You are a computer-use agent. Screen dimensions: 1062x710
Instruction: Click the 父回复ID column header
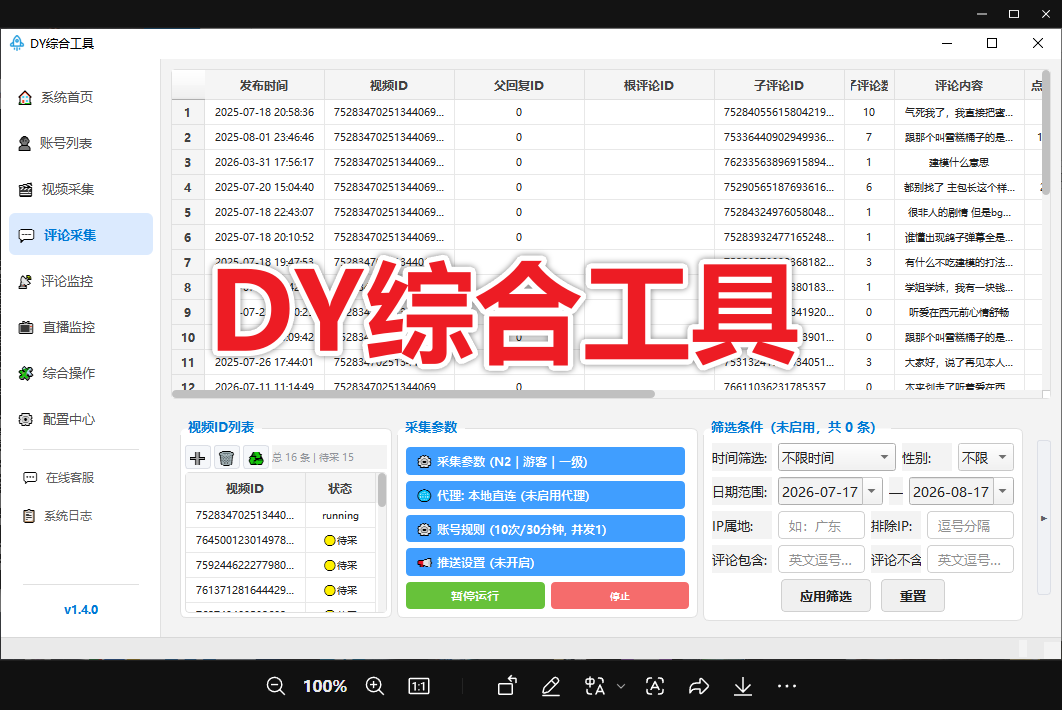[519, 85]
